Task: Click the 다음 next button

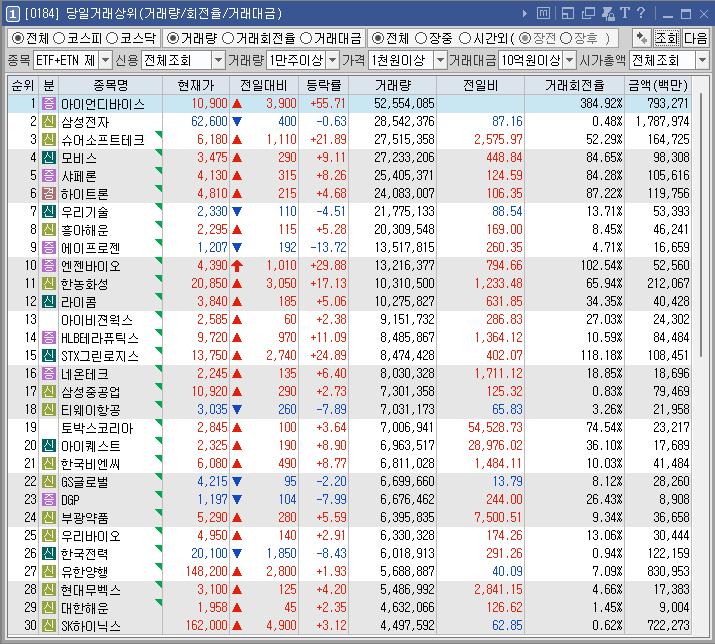Action: click(x=695, y=38)
